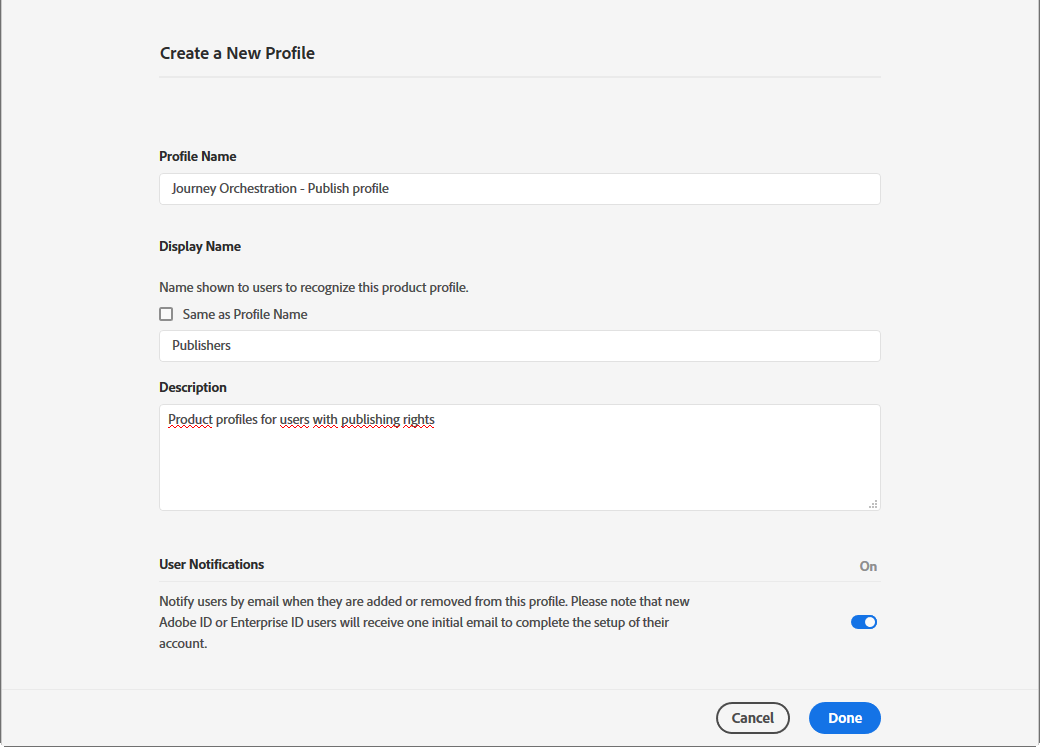The width and height of the screenshot is (1040, 747).
Task: Click the "Description" field label
Action: [x=193, y=387]
